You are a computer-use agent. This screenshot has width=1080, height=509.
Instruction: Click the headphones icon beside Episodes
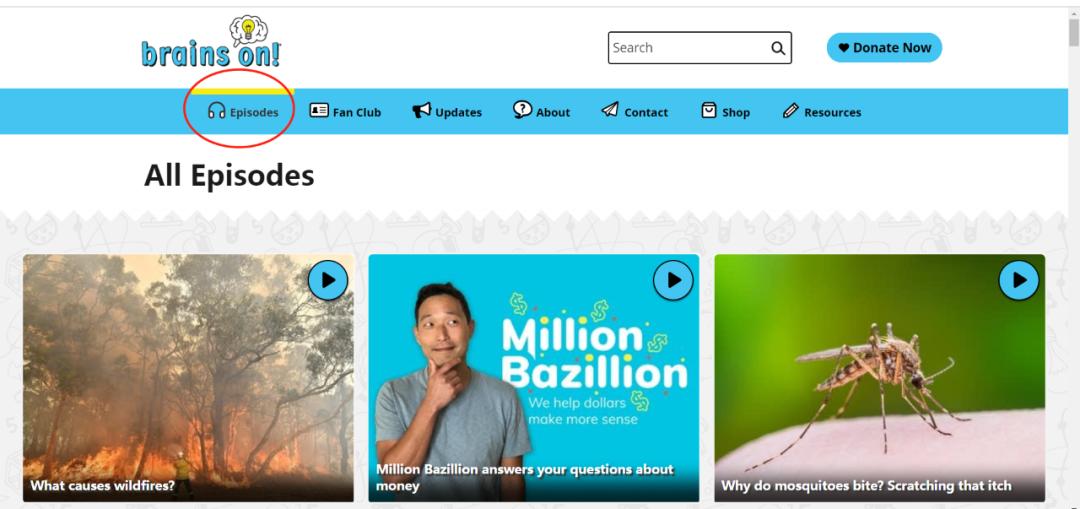click(216, 111)
